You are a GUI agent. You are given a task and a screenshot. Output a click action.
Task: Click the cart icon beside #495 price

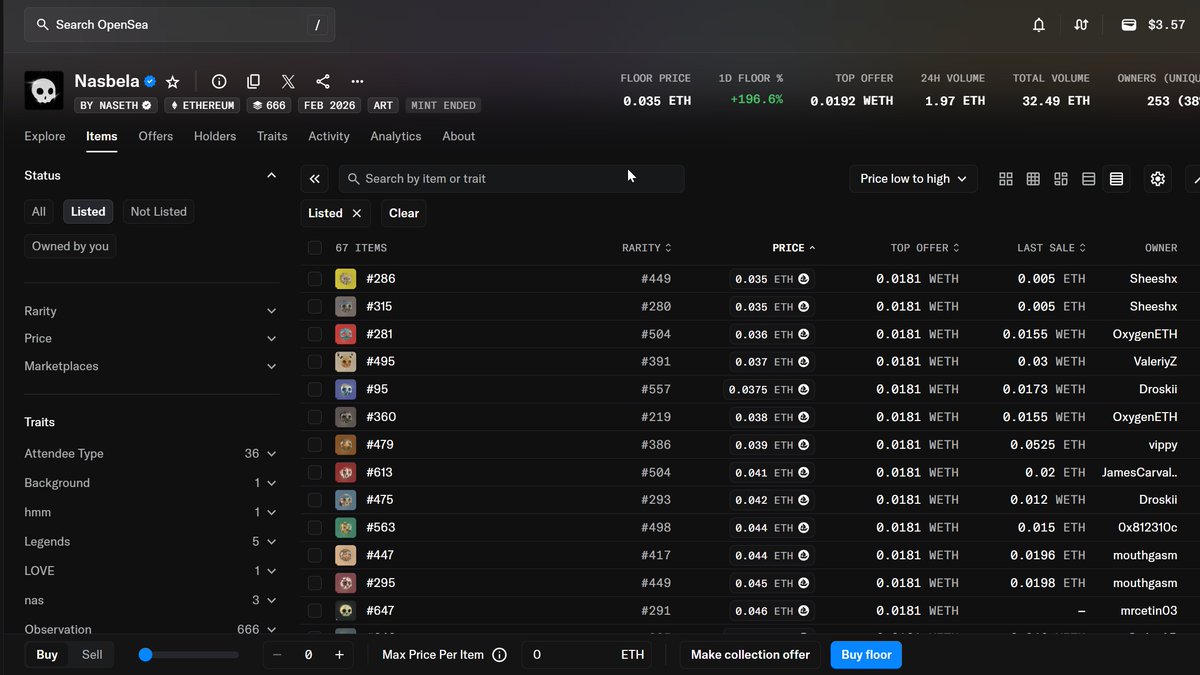804,362
